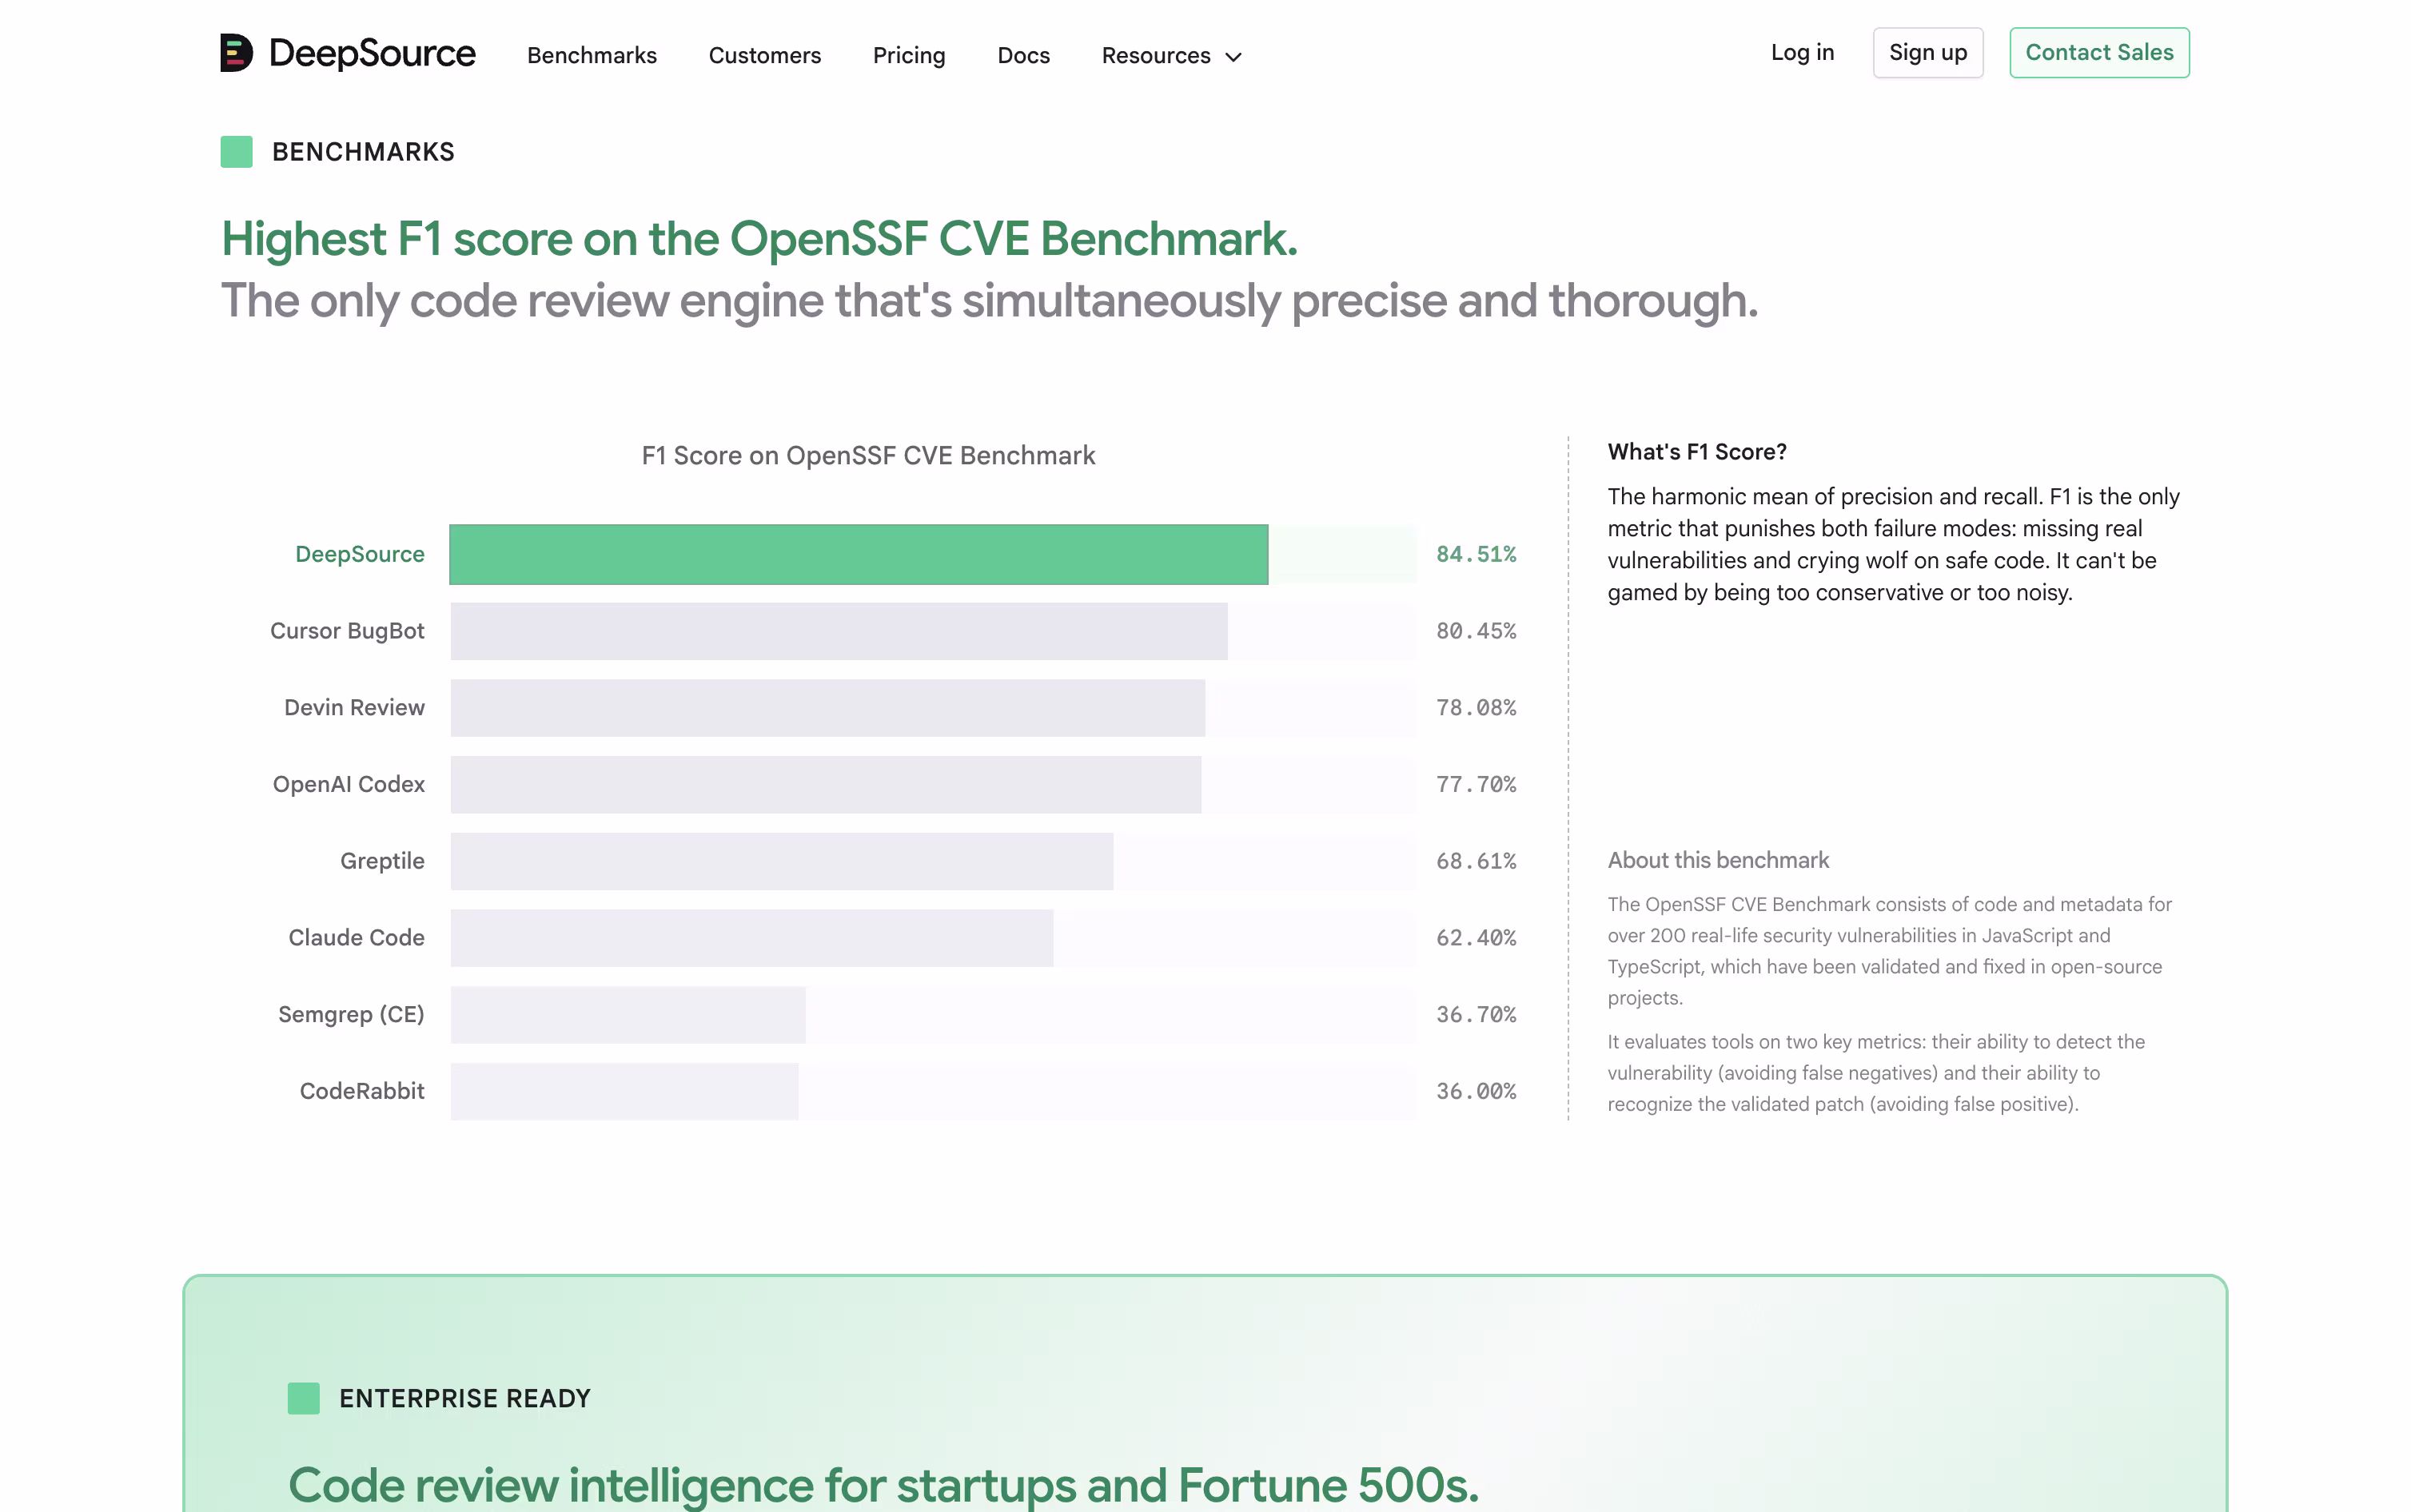Click the 78.08% score value
This screenshot has height=1512, width=2411.
(1476, 708)
